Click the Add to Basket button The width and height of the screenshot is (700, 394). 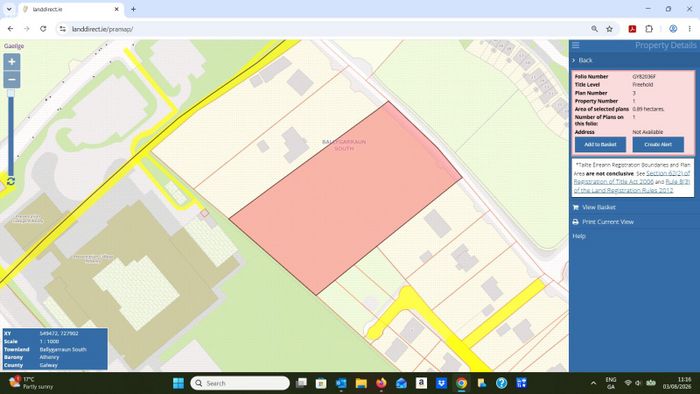pos(600,145)
